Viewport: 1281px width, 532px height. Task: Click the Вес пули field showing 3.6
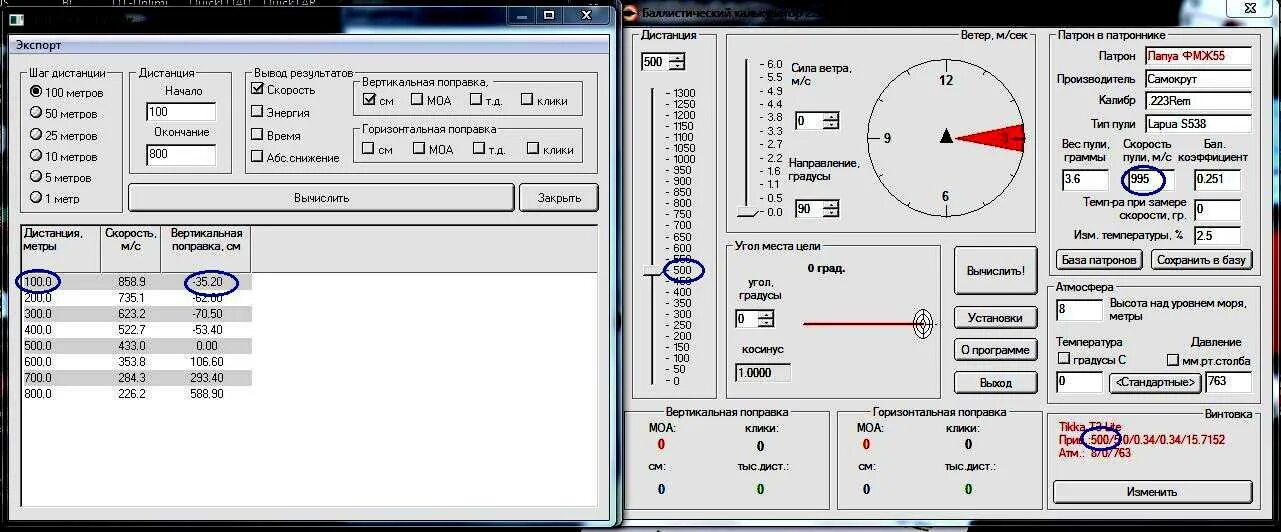click(1085, 181)
